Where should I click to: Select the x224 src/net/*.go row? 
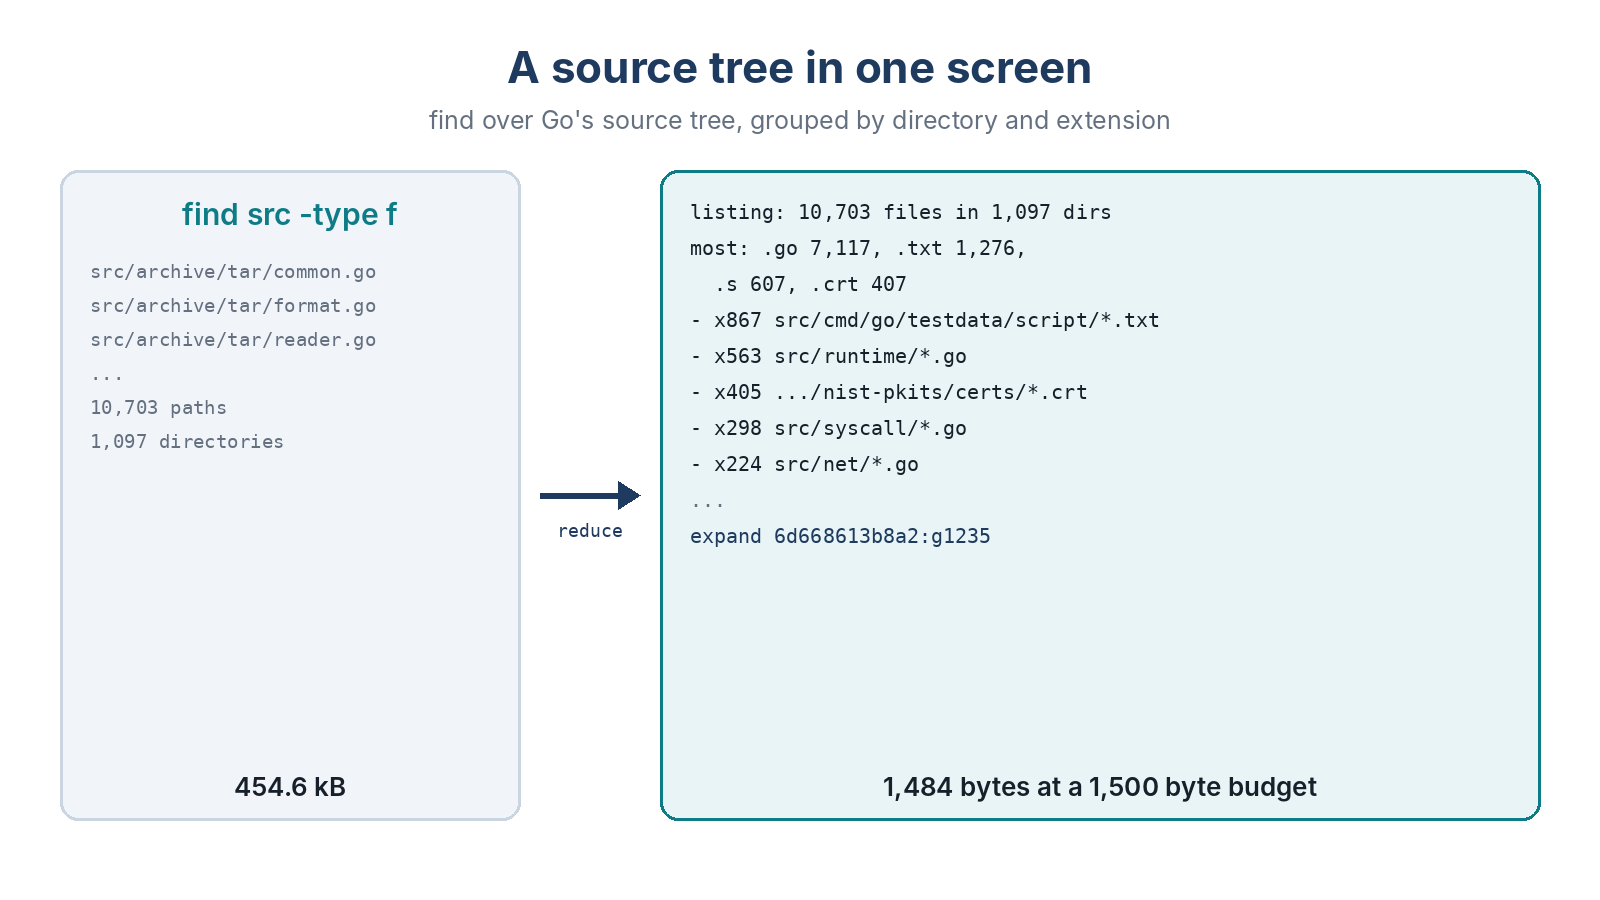[x=804, y=464]
